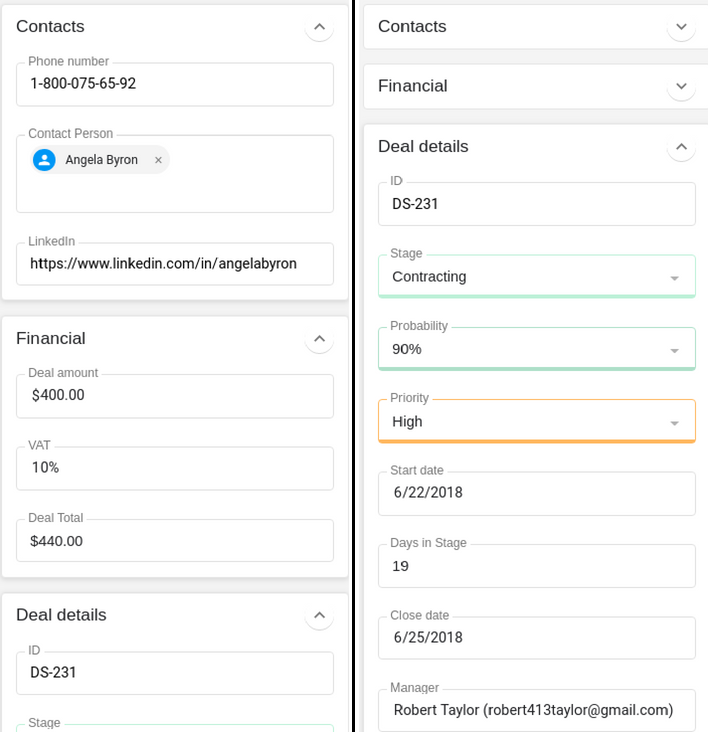Viewport: 708px width, 732px height.
Task: Click the right Contacts section title
Action: tap(412, 27)
